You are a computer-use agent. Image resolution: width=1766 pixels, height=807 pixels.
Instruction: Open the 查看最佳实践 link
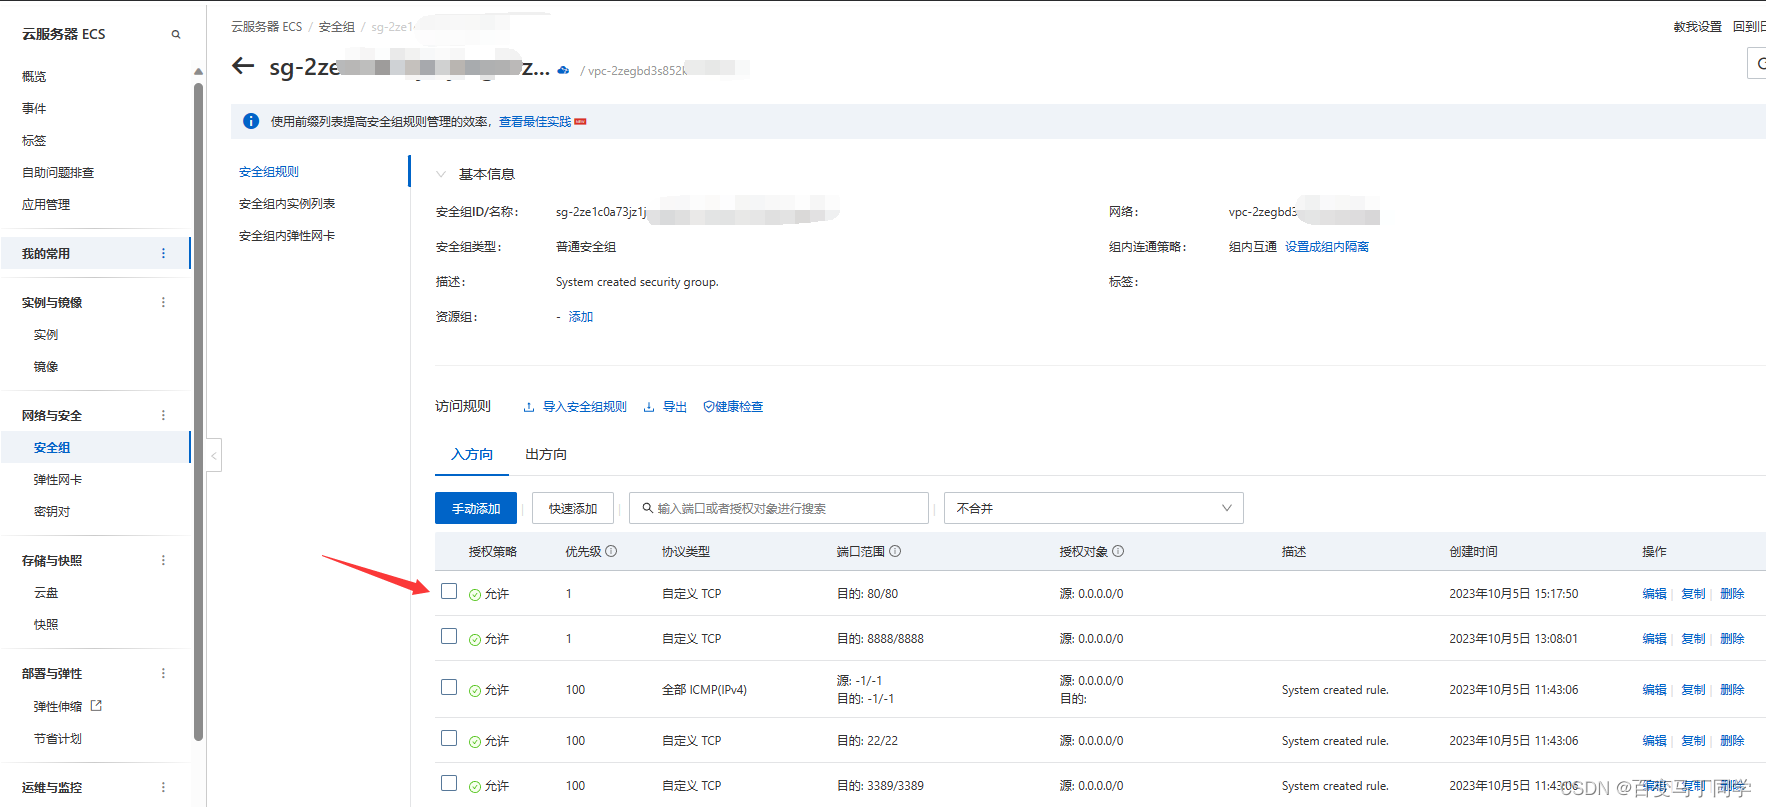point(535,122)
